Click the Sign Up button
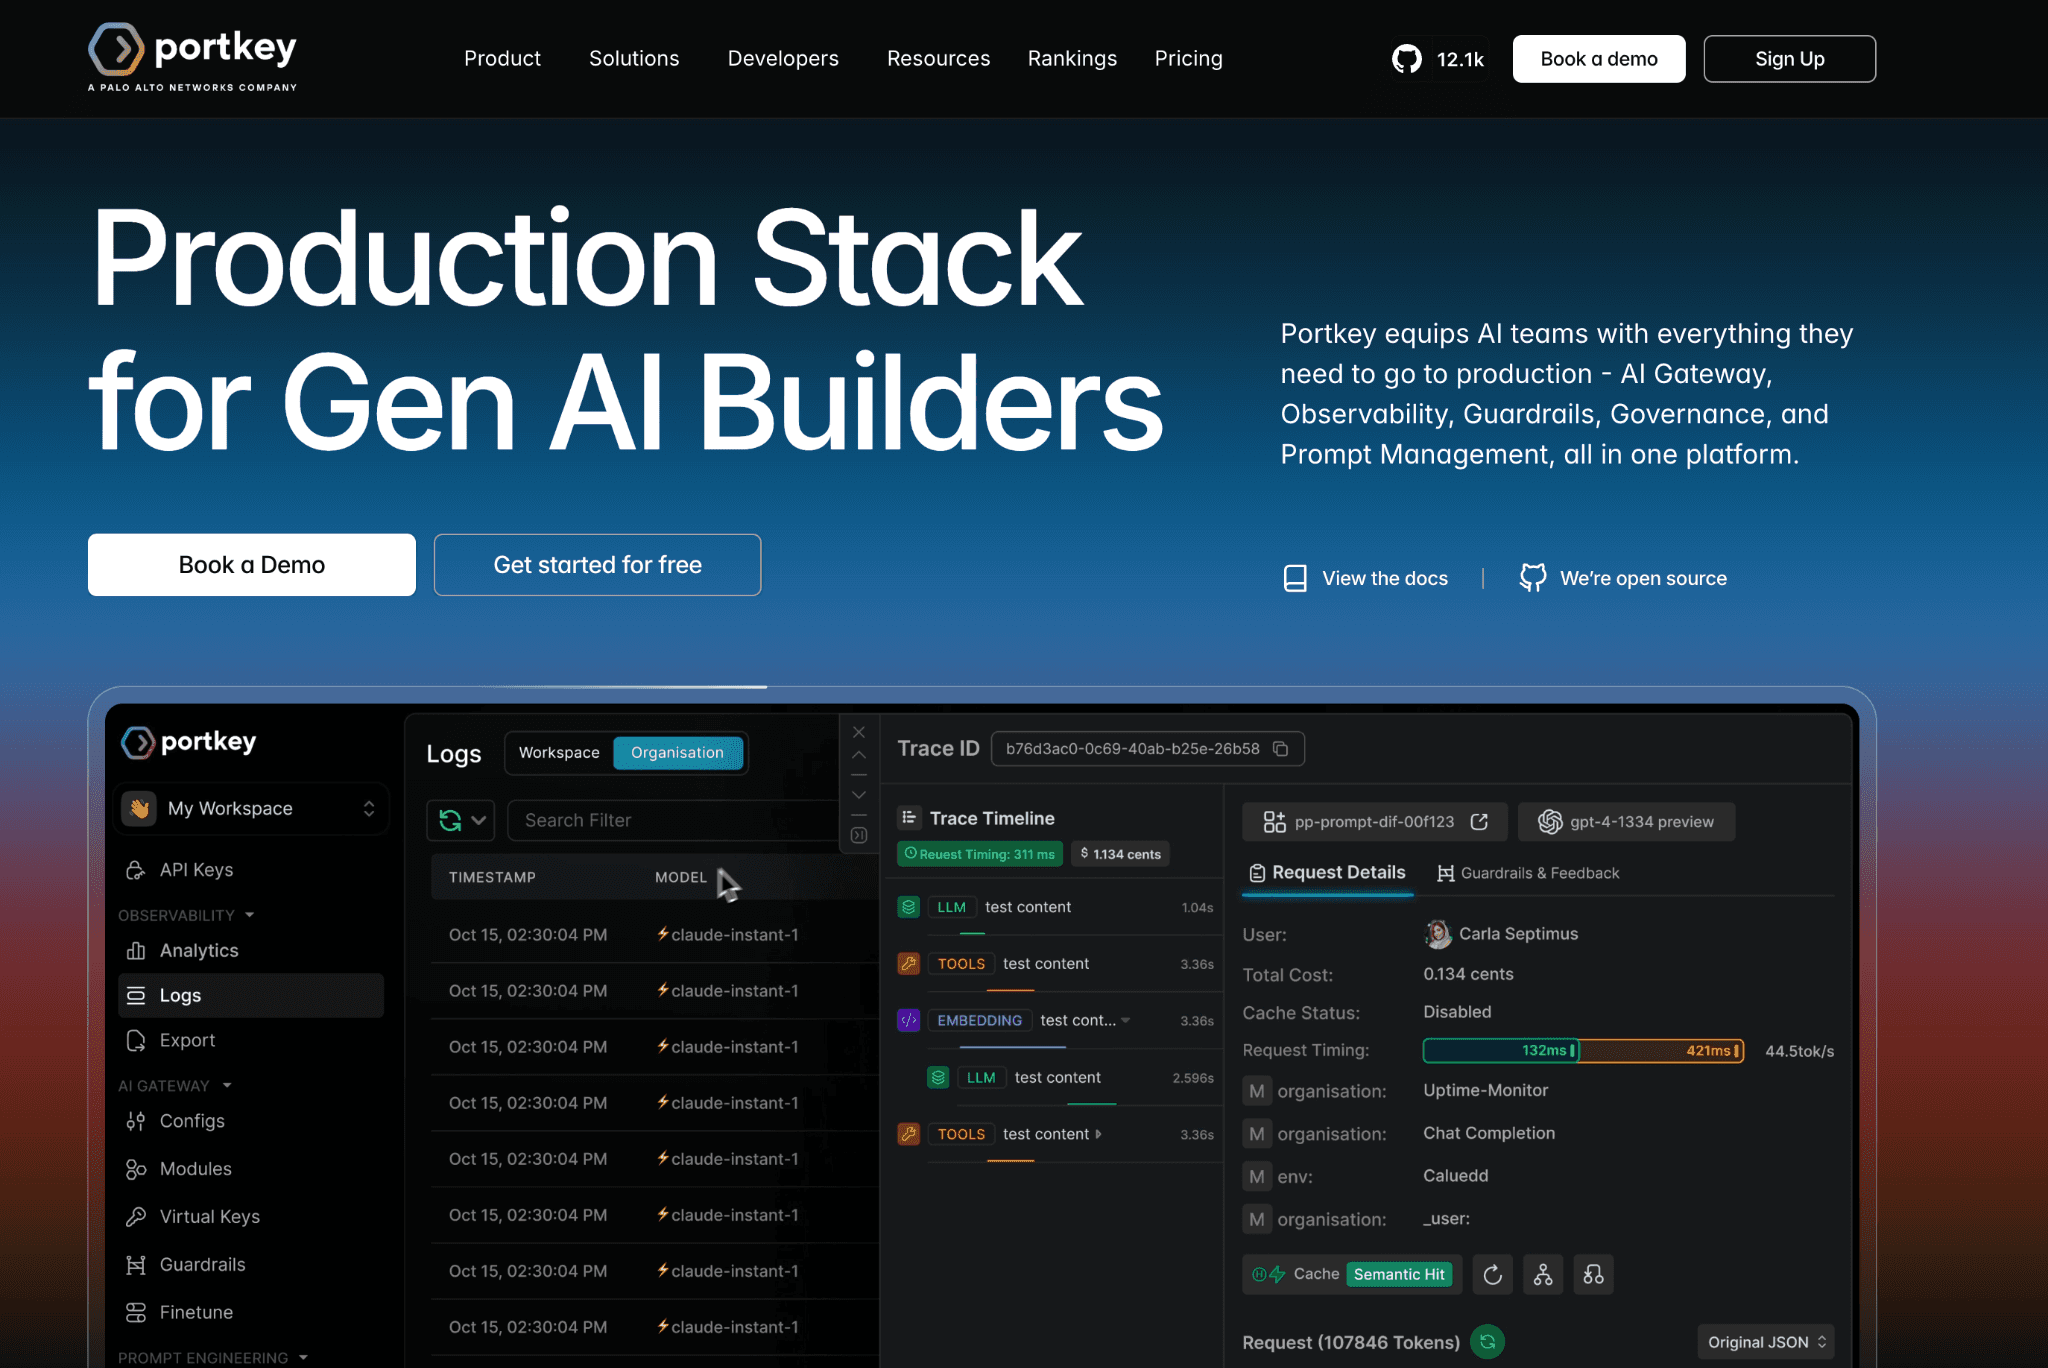 (1790, 59)
